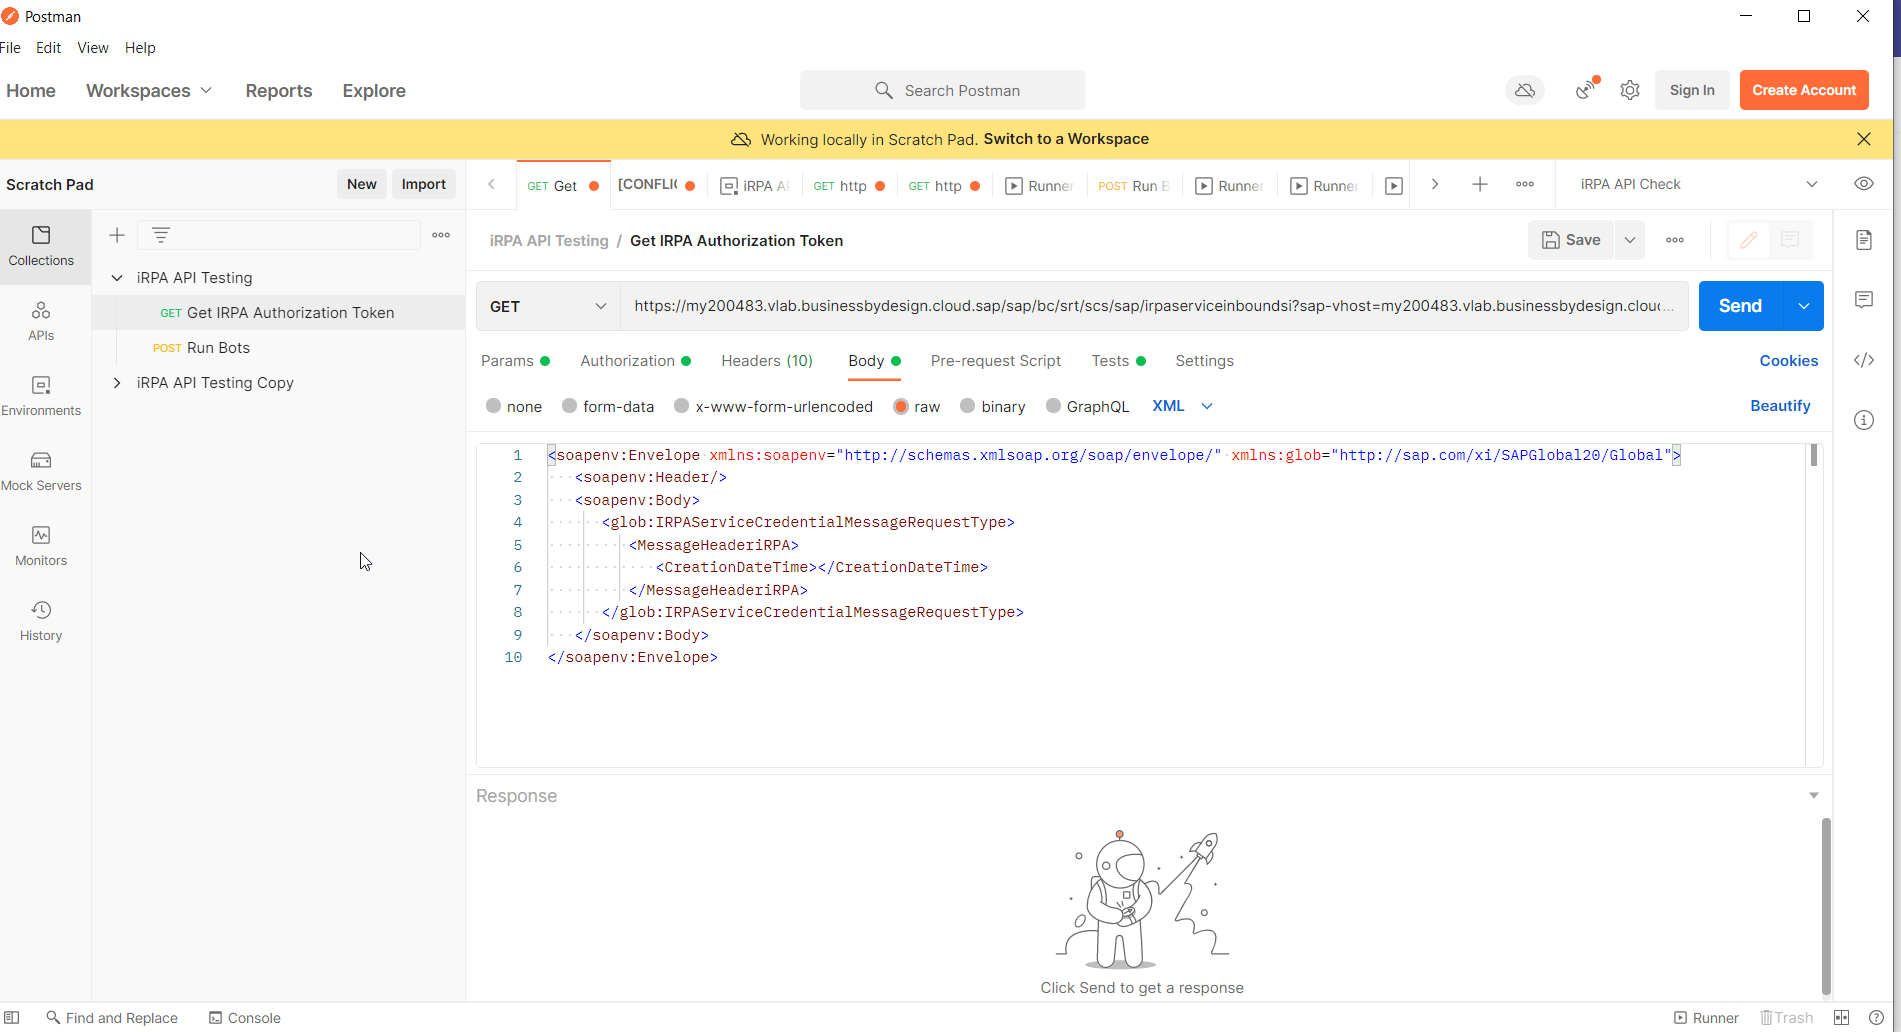The width and height of the screenshot is (1901, 1032).
Task: Open the Send button dropdown arrow
Action: (x=1803, y=306)
